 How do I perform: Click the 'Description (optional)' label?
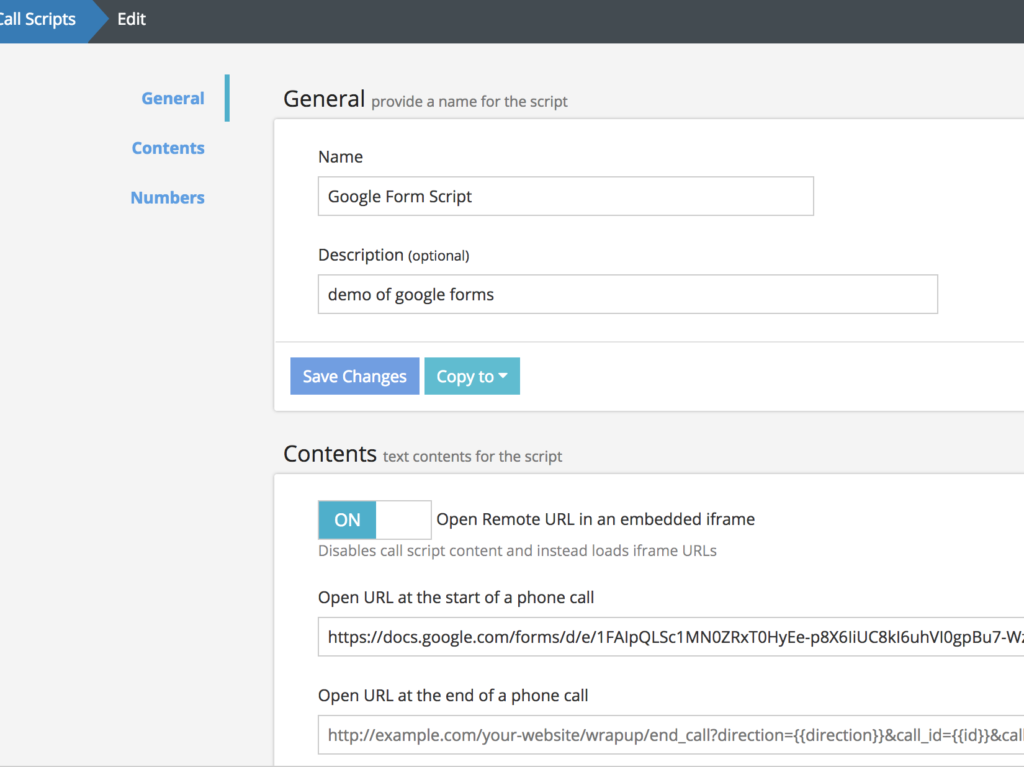coord(393,255)
